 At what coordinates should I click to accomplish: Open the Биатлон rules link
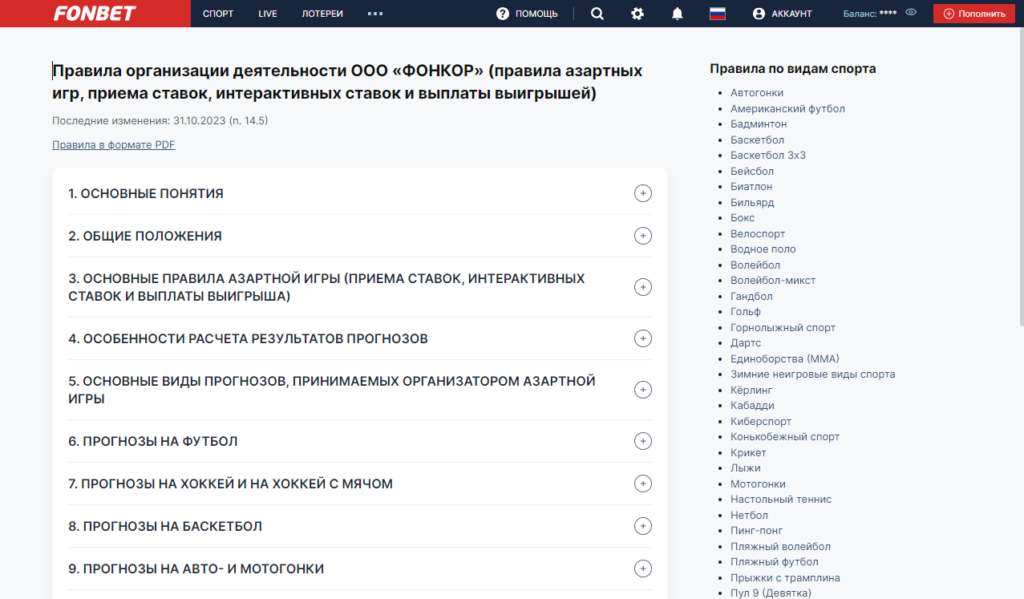pos(751,187)
